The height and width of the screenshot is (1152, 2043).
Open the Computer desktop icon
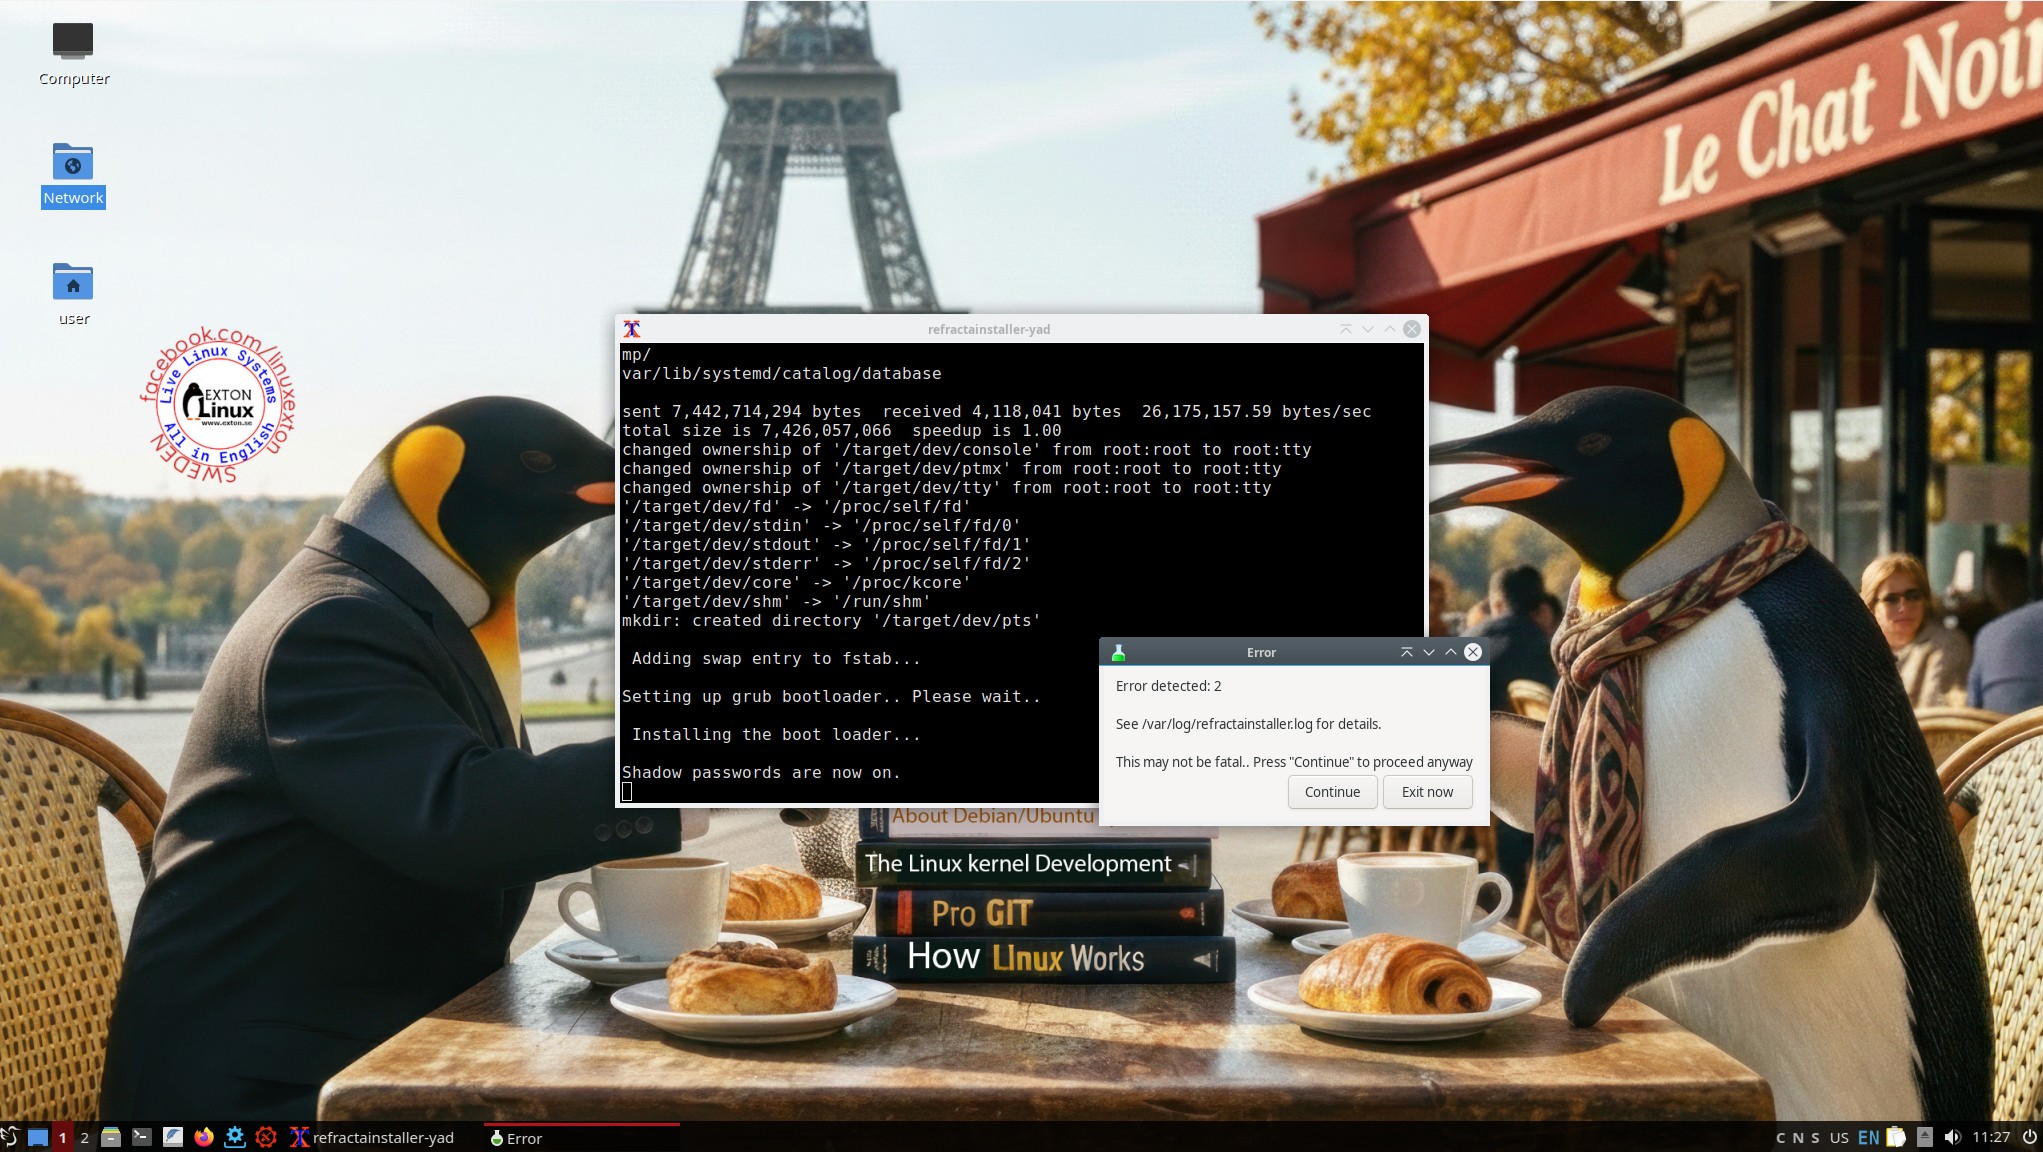click(x=73, y=42)
